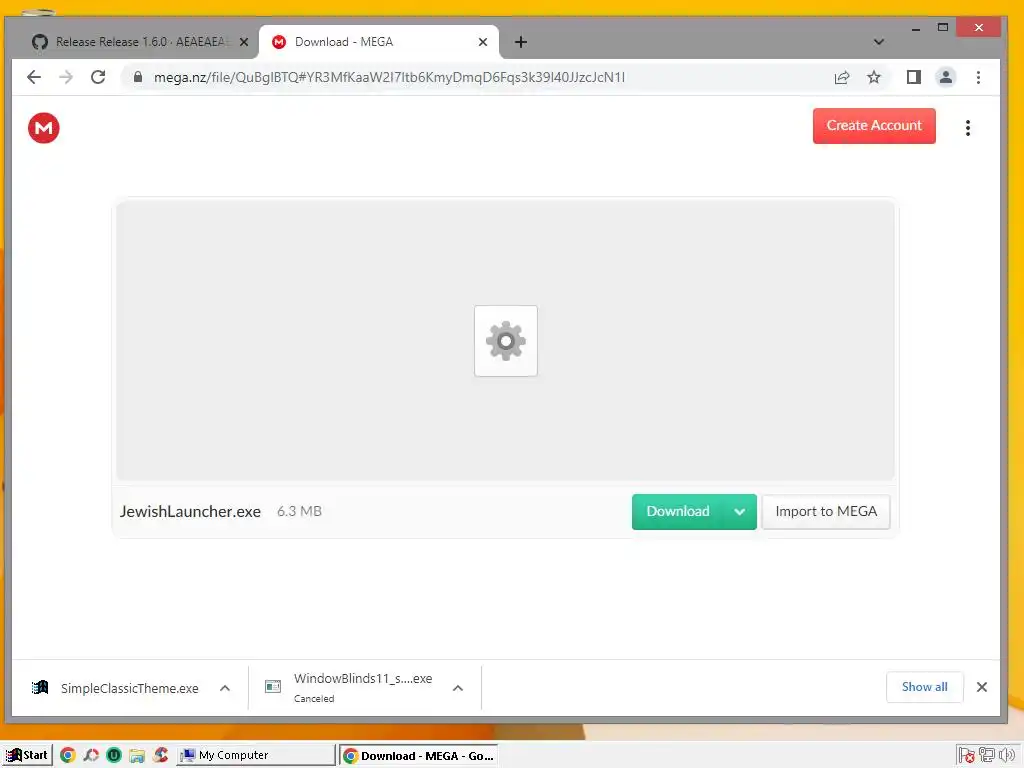This screenshot has width=1024, height=768.
Task: Open the folder quick launch icon
Action: tap(137, 756)
